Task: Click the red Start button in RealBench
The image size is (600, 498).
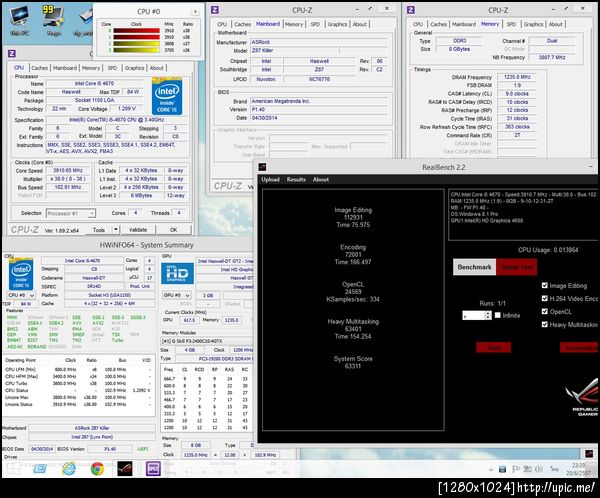Action: click(494, 347)
